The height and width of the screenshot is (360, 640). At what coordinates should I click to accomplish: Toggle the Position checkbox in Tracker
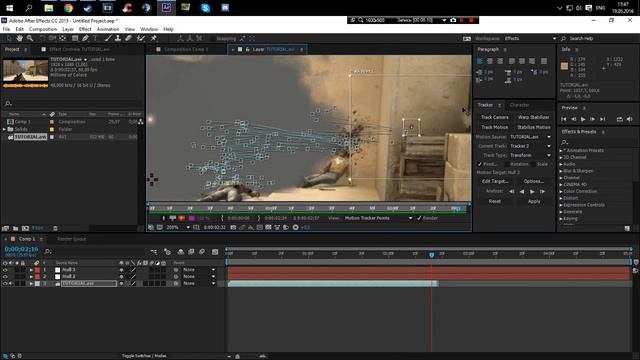[x=480, y=164]
